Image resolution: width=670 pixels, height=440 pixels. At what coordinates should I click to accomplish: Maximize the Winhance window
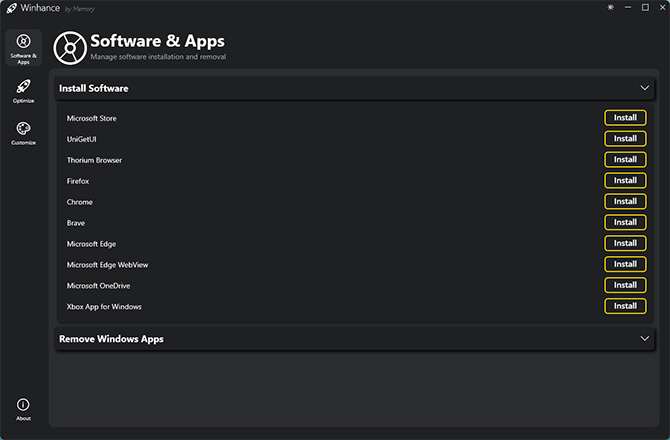point(645,7)
